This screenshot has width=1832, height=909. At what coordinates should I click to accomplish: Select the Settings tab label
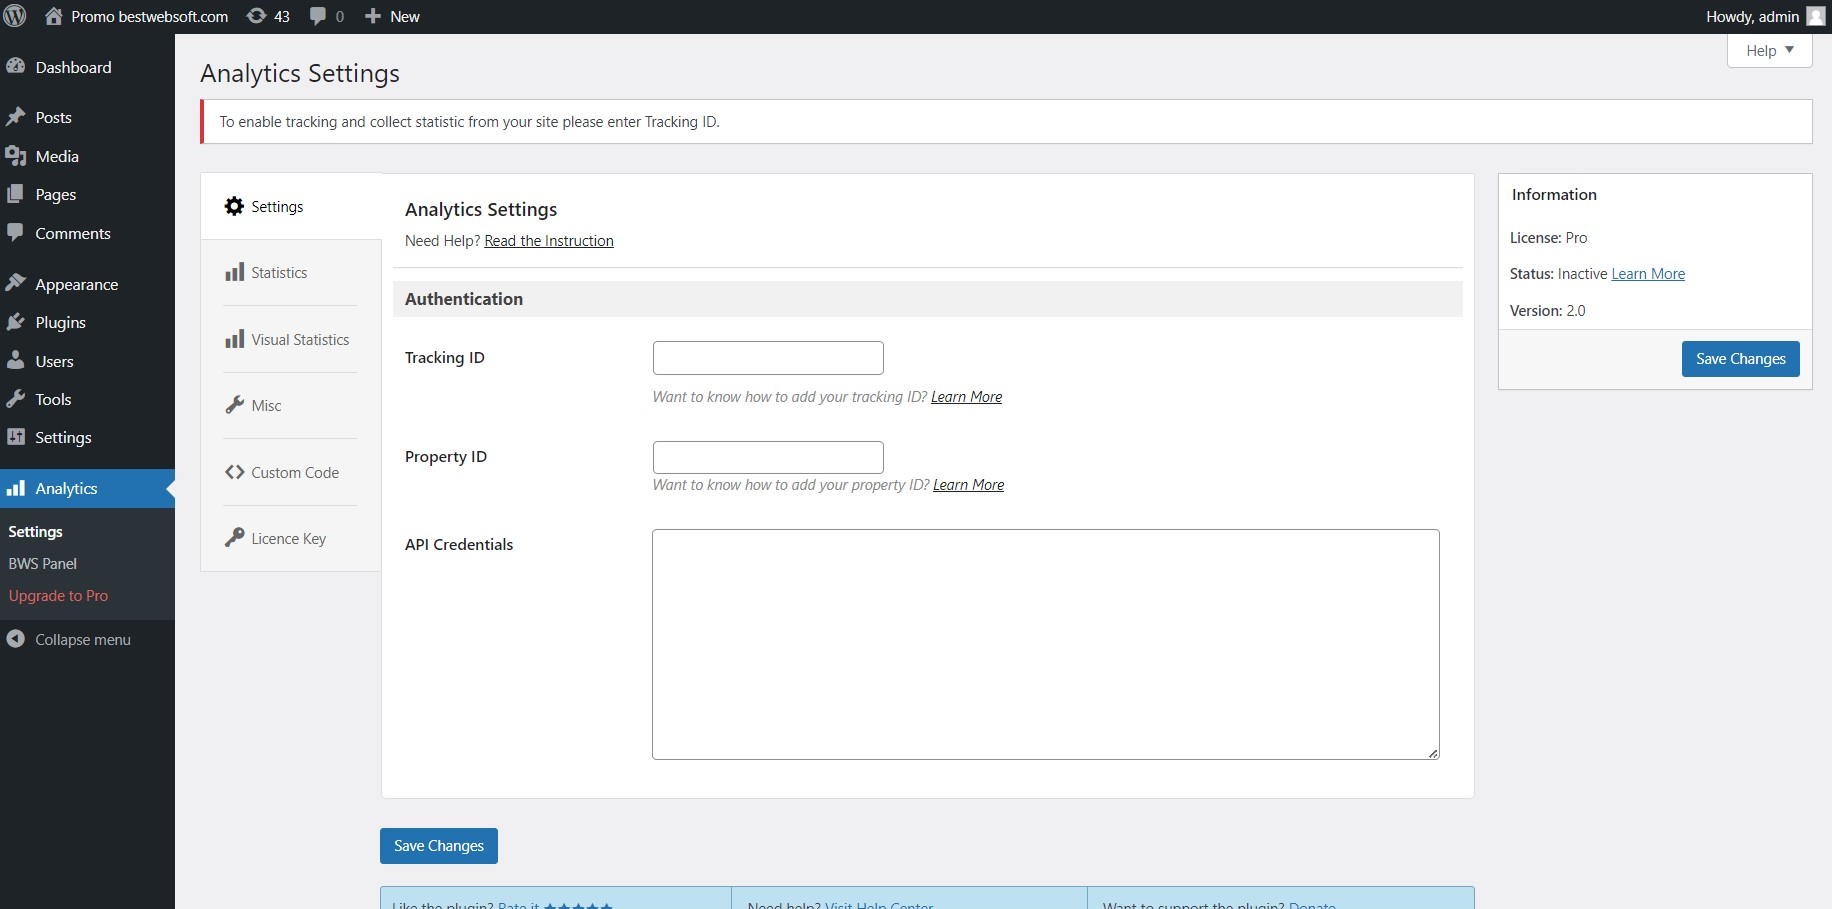(x=277, y=206)
